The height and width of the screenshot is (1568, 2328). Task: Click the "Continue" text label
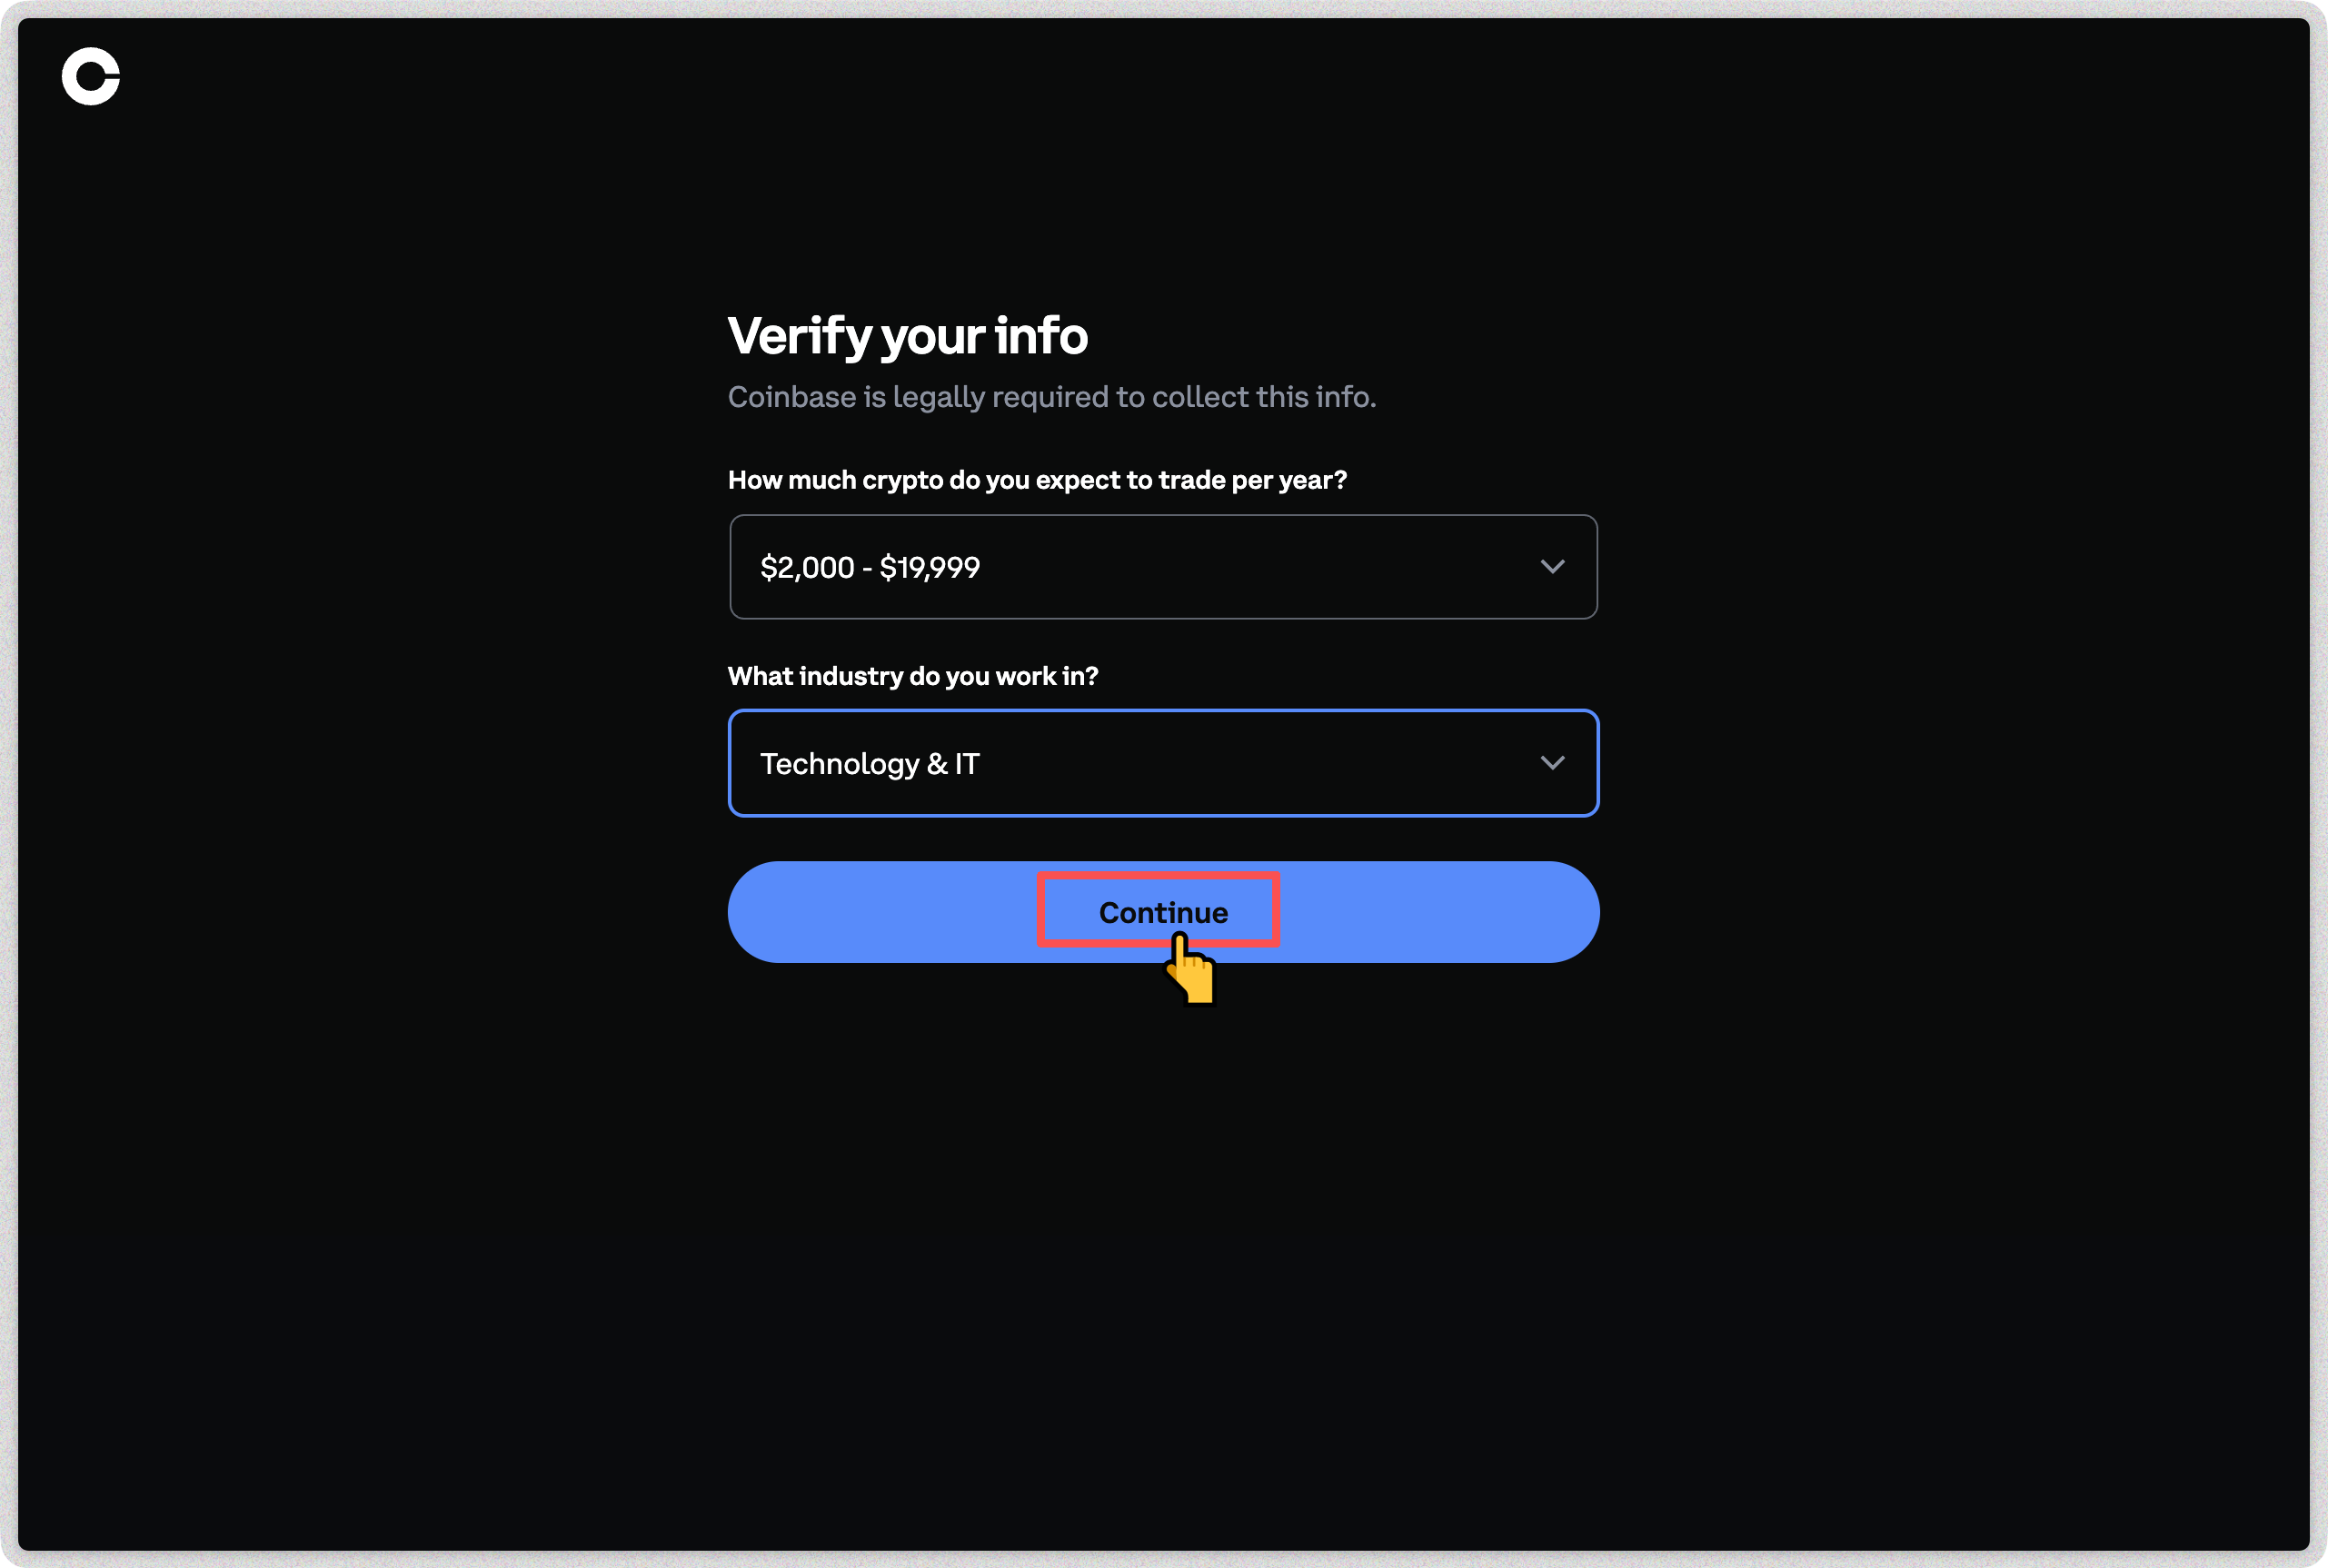[x=1163, y=912]
